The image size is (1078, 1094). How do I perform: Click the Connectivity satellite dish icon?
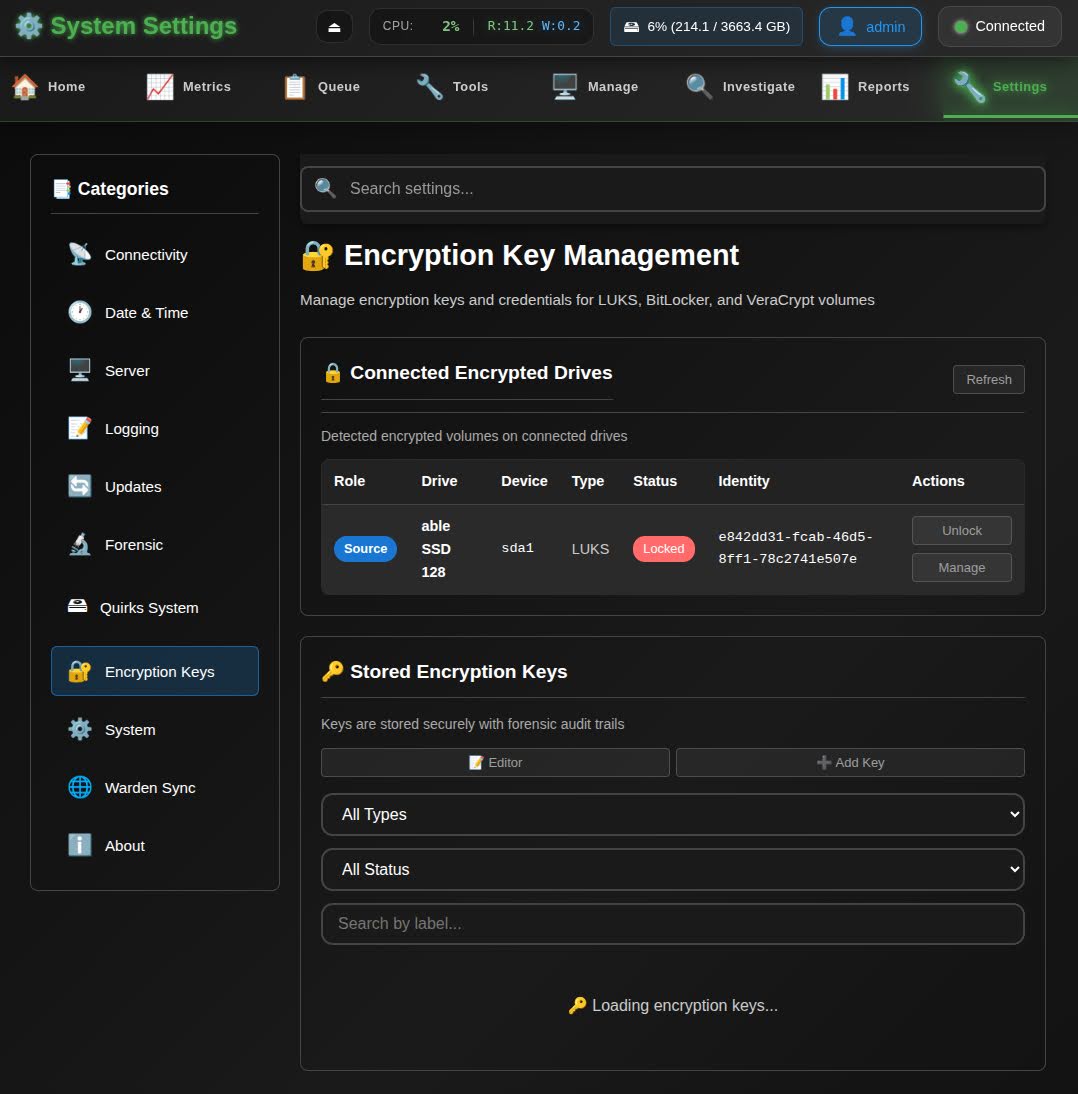point(80,254)
